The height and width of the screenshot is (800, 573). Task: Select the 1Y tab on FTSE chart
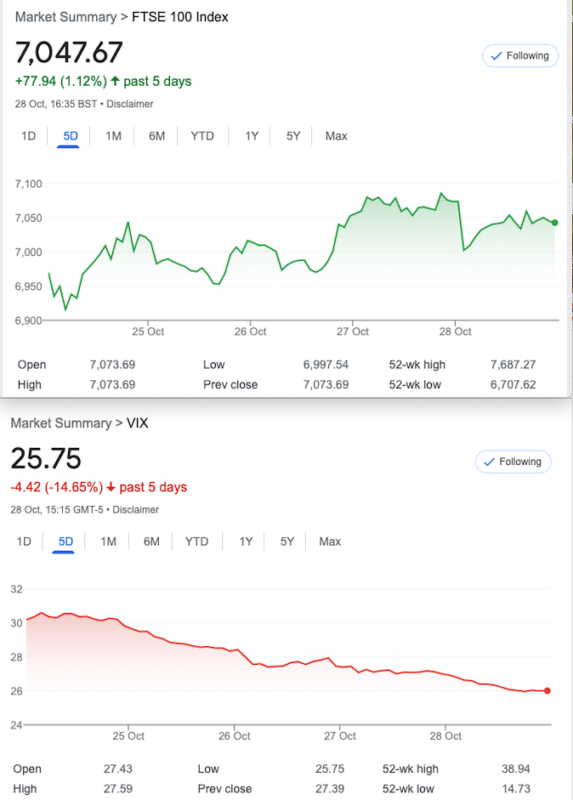(252, 136)
